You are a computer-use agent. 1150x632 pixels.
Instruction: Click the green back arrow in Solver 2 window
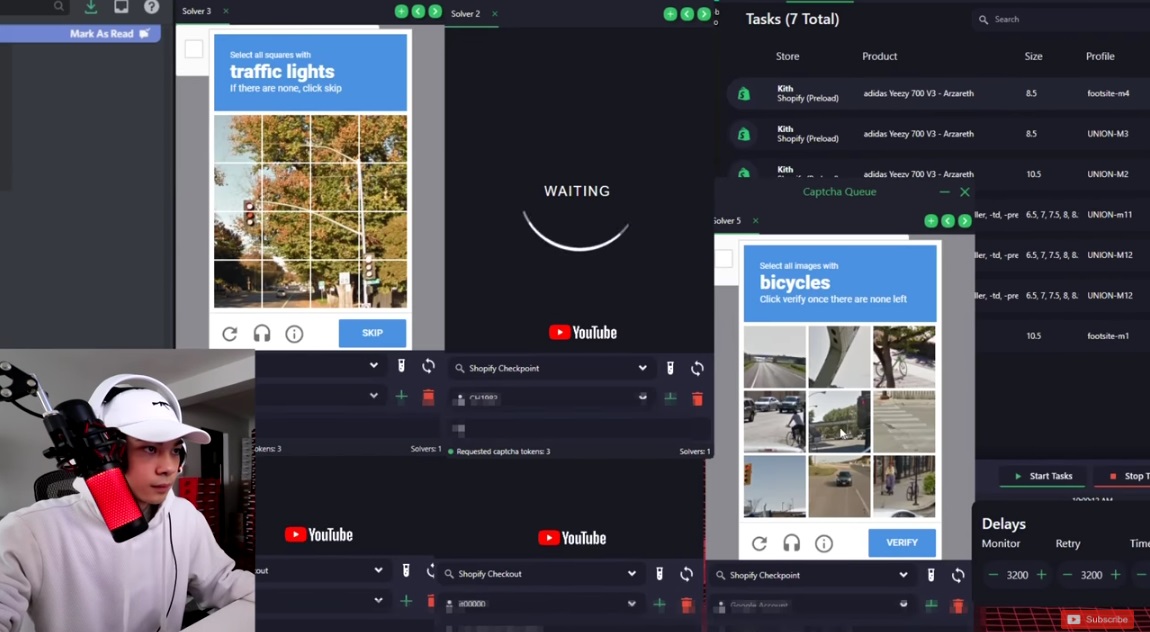click(686, 14)
